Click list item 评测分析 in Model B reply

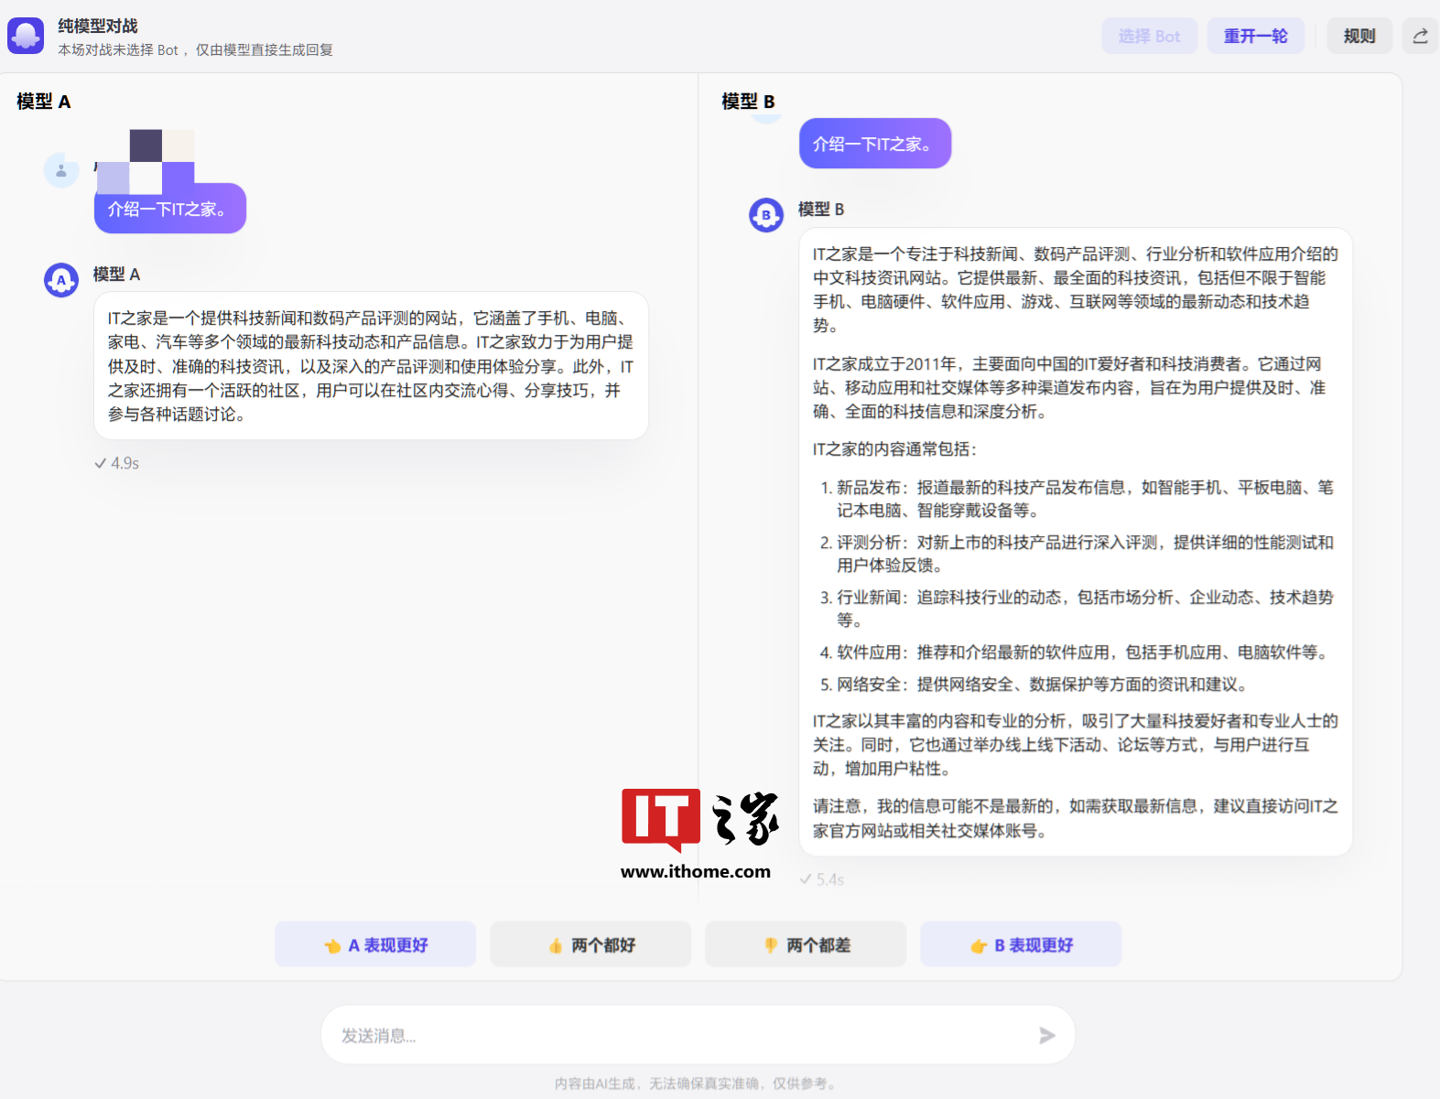point(1076,554)
